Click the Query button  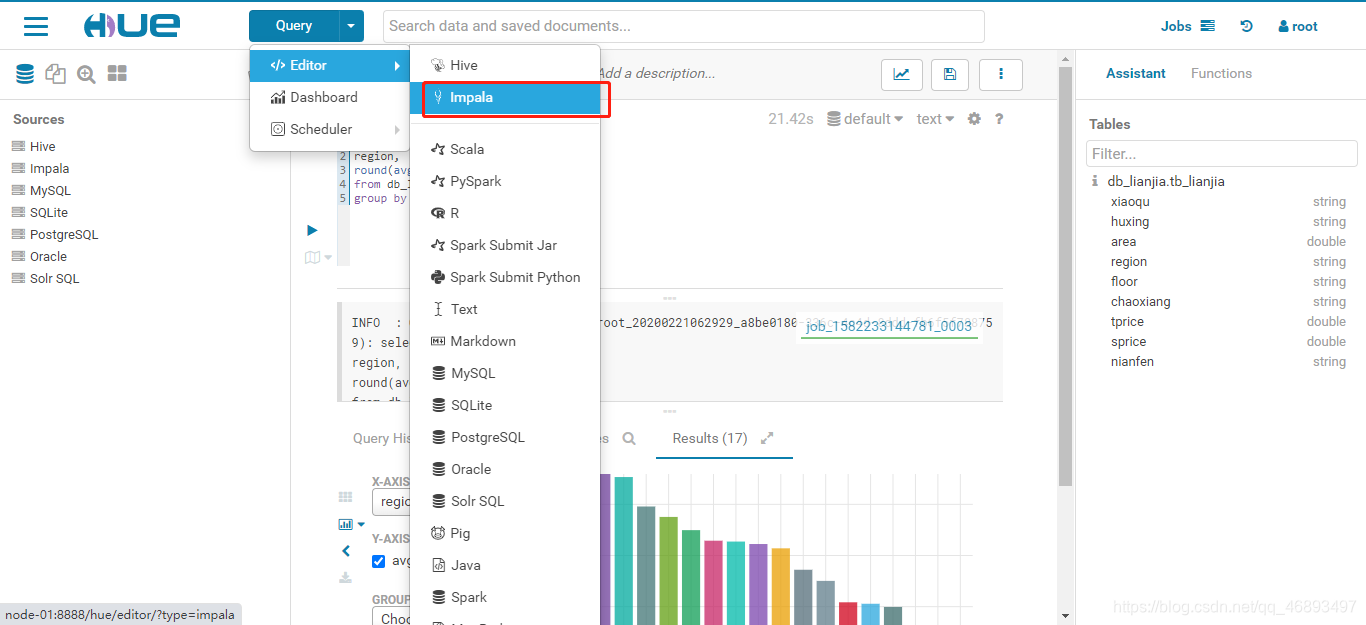pyautogui.click(x=294, y=26)
